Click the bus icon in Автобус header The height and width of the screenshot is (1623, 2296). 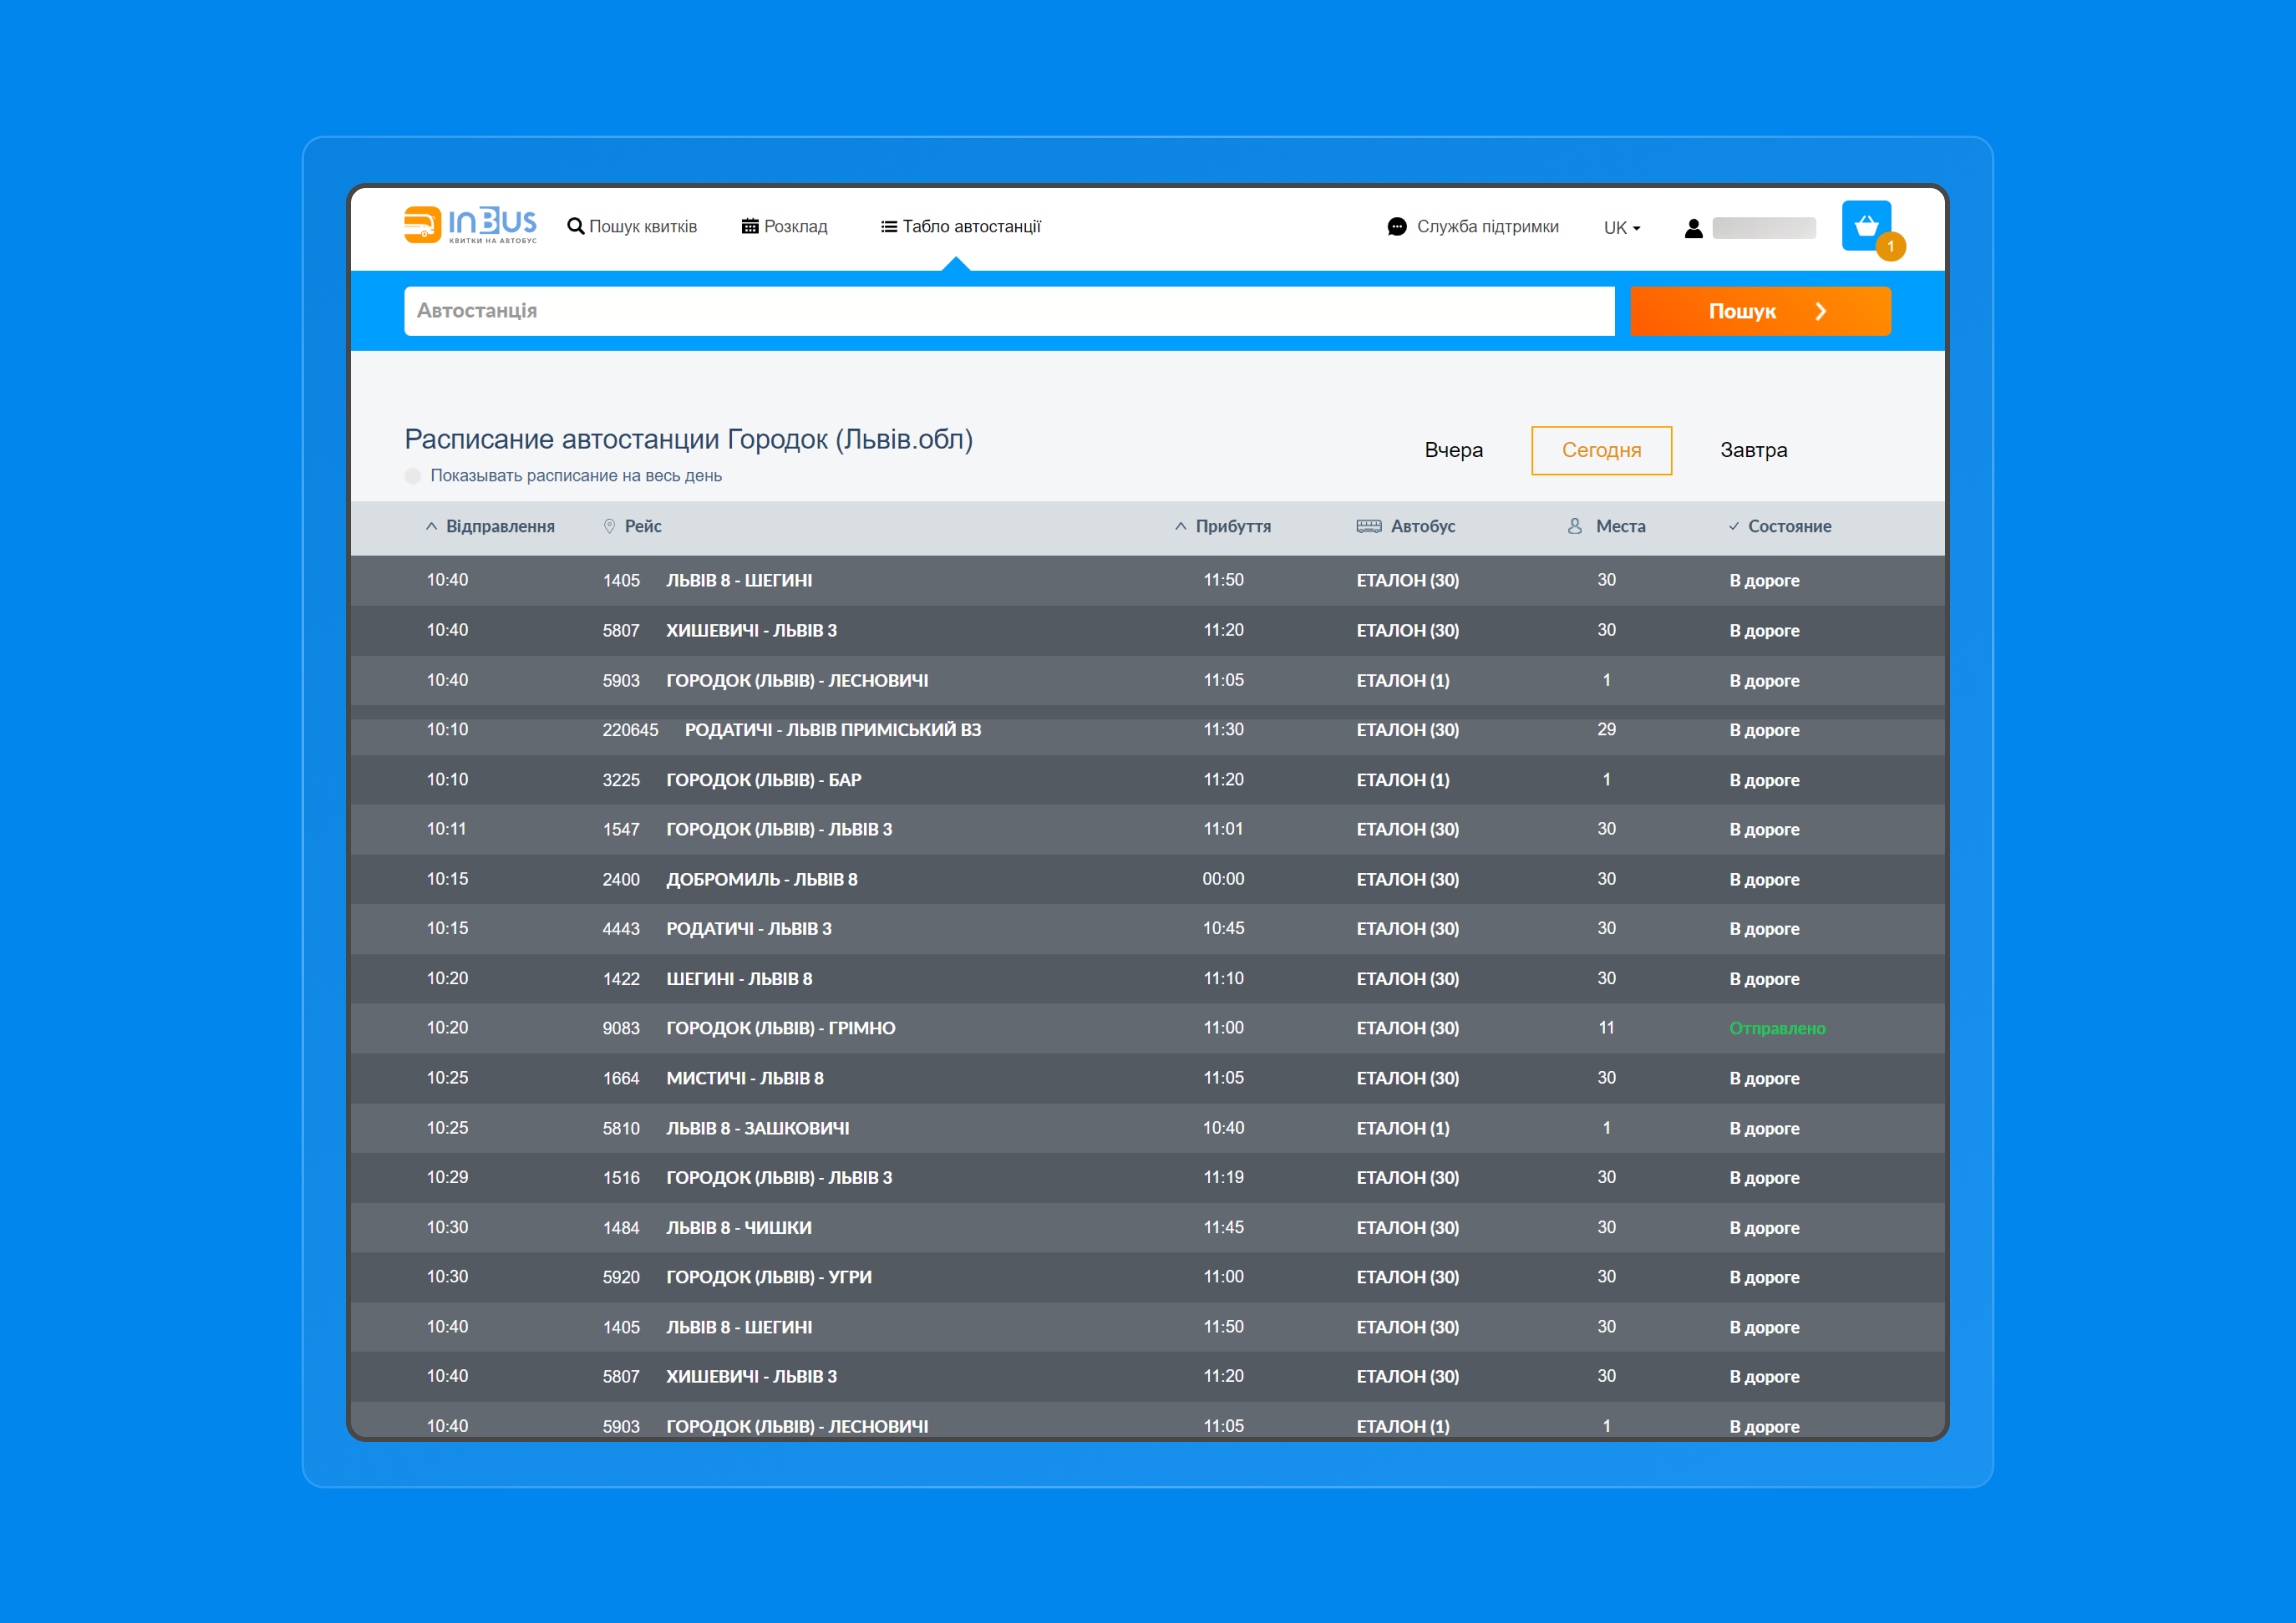1368,526
